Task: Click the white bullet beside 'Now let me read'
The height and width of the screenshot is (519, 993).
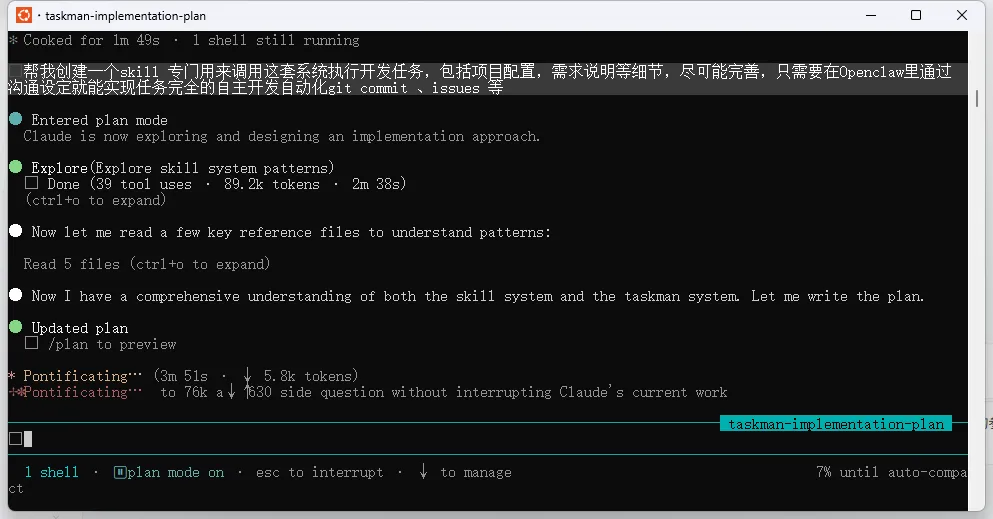Action: click(16, 231)
